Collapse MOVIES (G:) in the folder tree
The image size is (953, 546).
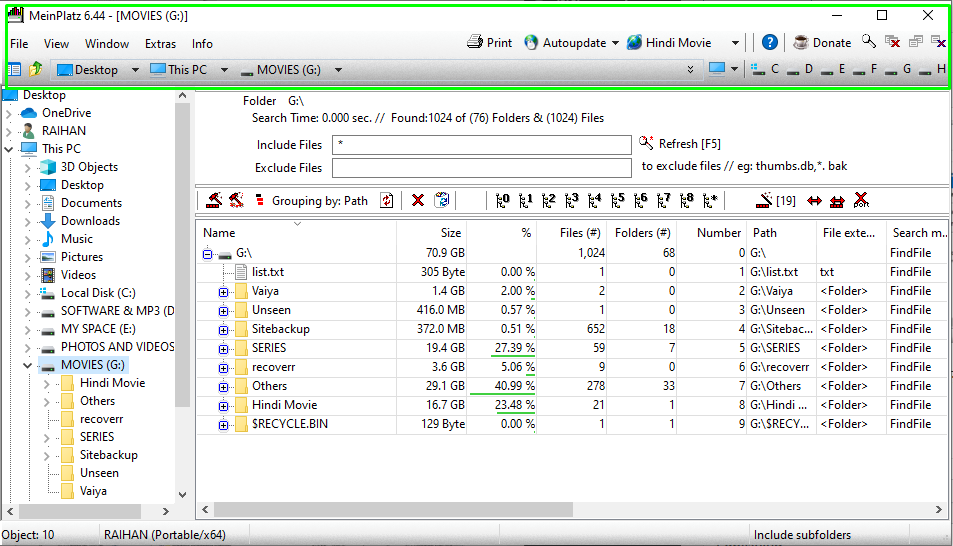(x=27, y=365)
